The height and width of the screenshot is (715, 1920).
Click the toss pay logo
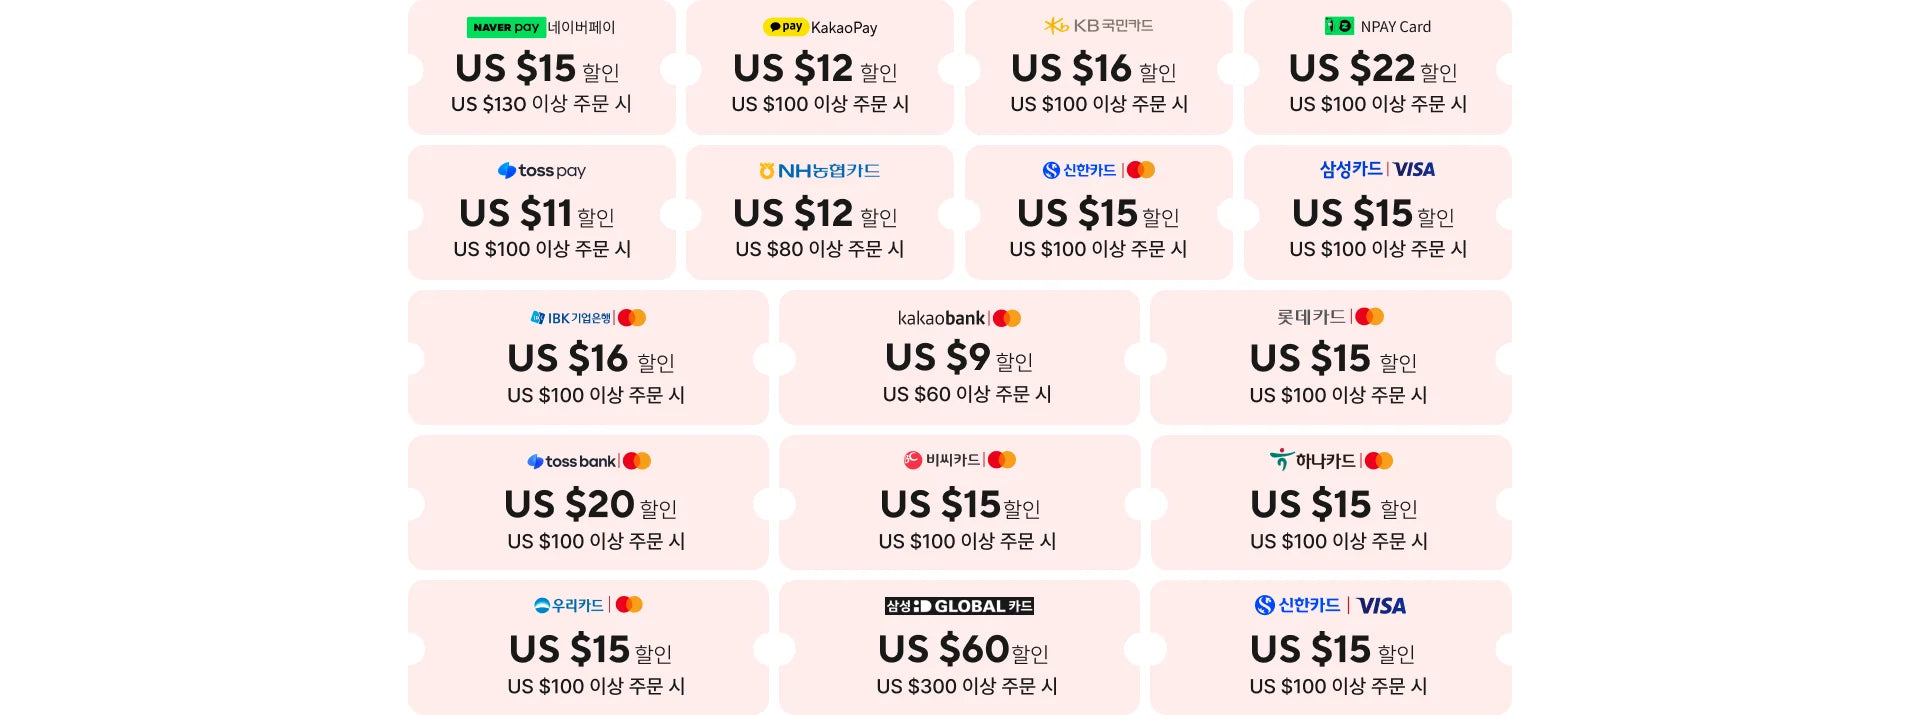coord(542,171)
